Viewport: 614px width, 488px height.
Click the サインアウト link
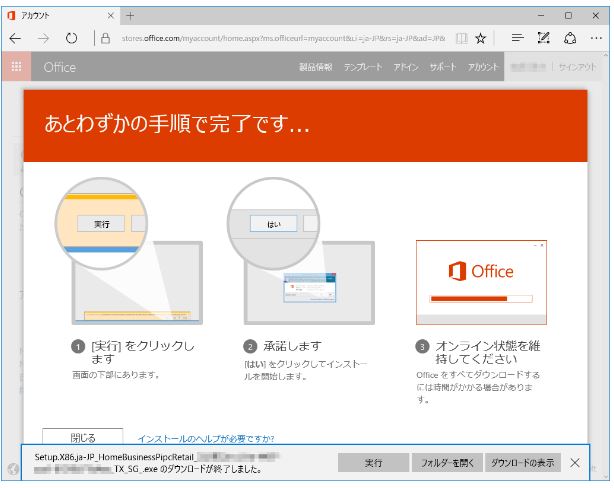pyautogui.click(x=577, y=67)
